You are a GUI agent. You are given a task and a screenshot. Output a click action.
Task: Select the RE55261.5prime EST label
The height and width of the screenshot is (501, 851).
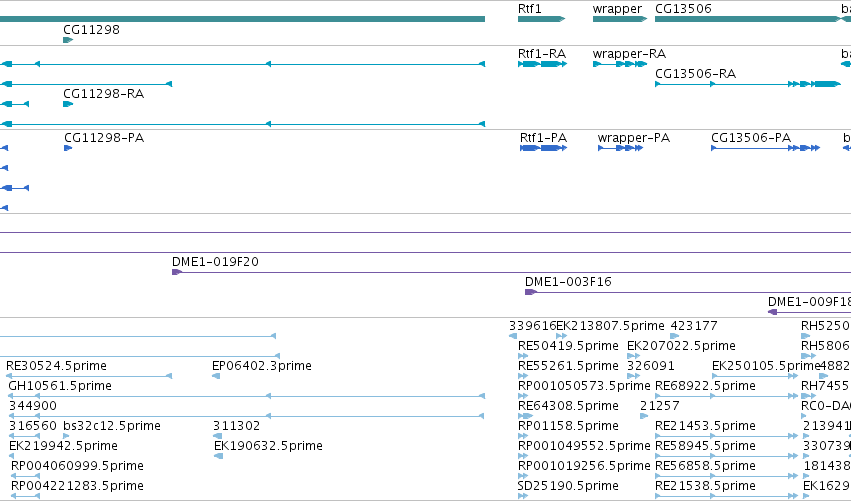tap(568, 366)
